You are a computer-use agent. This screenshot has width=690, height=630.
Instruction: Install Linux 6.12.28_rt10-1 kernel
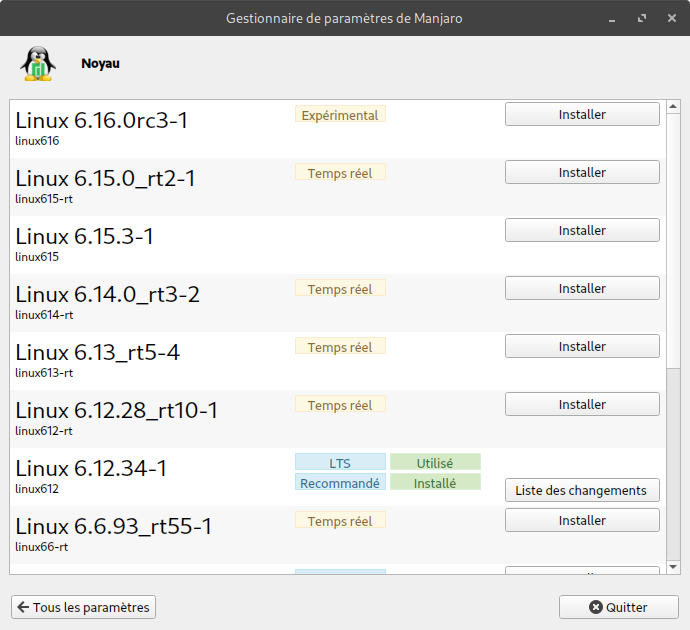coord(582,405)
